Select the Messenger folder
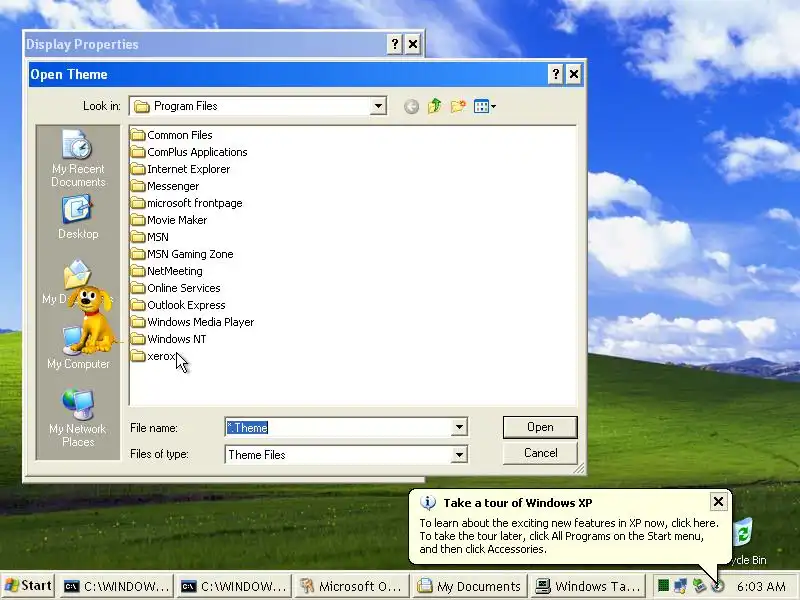 165,186
